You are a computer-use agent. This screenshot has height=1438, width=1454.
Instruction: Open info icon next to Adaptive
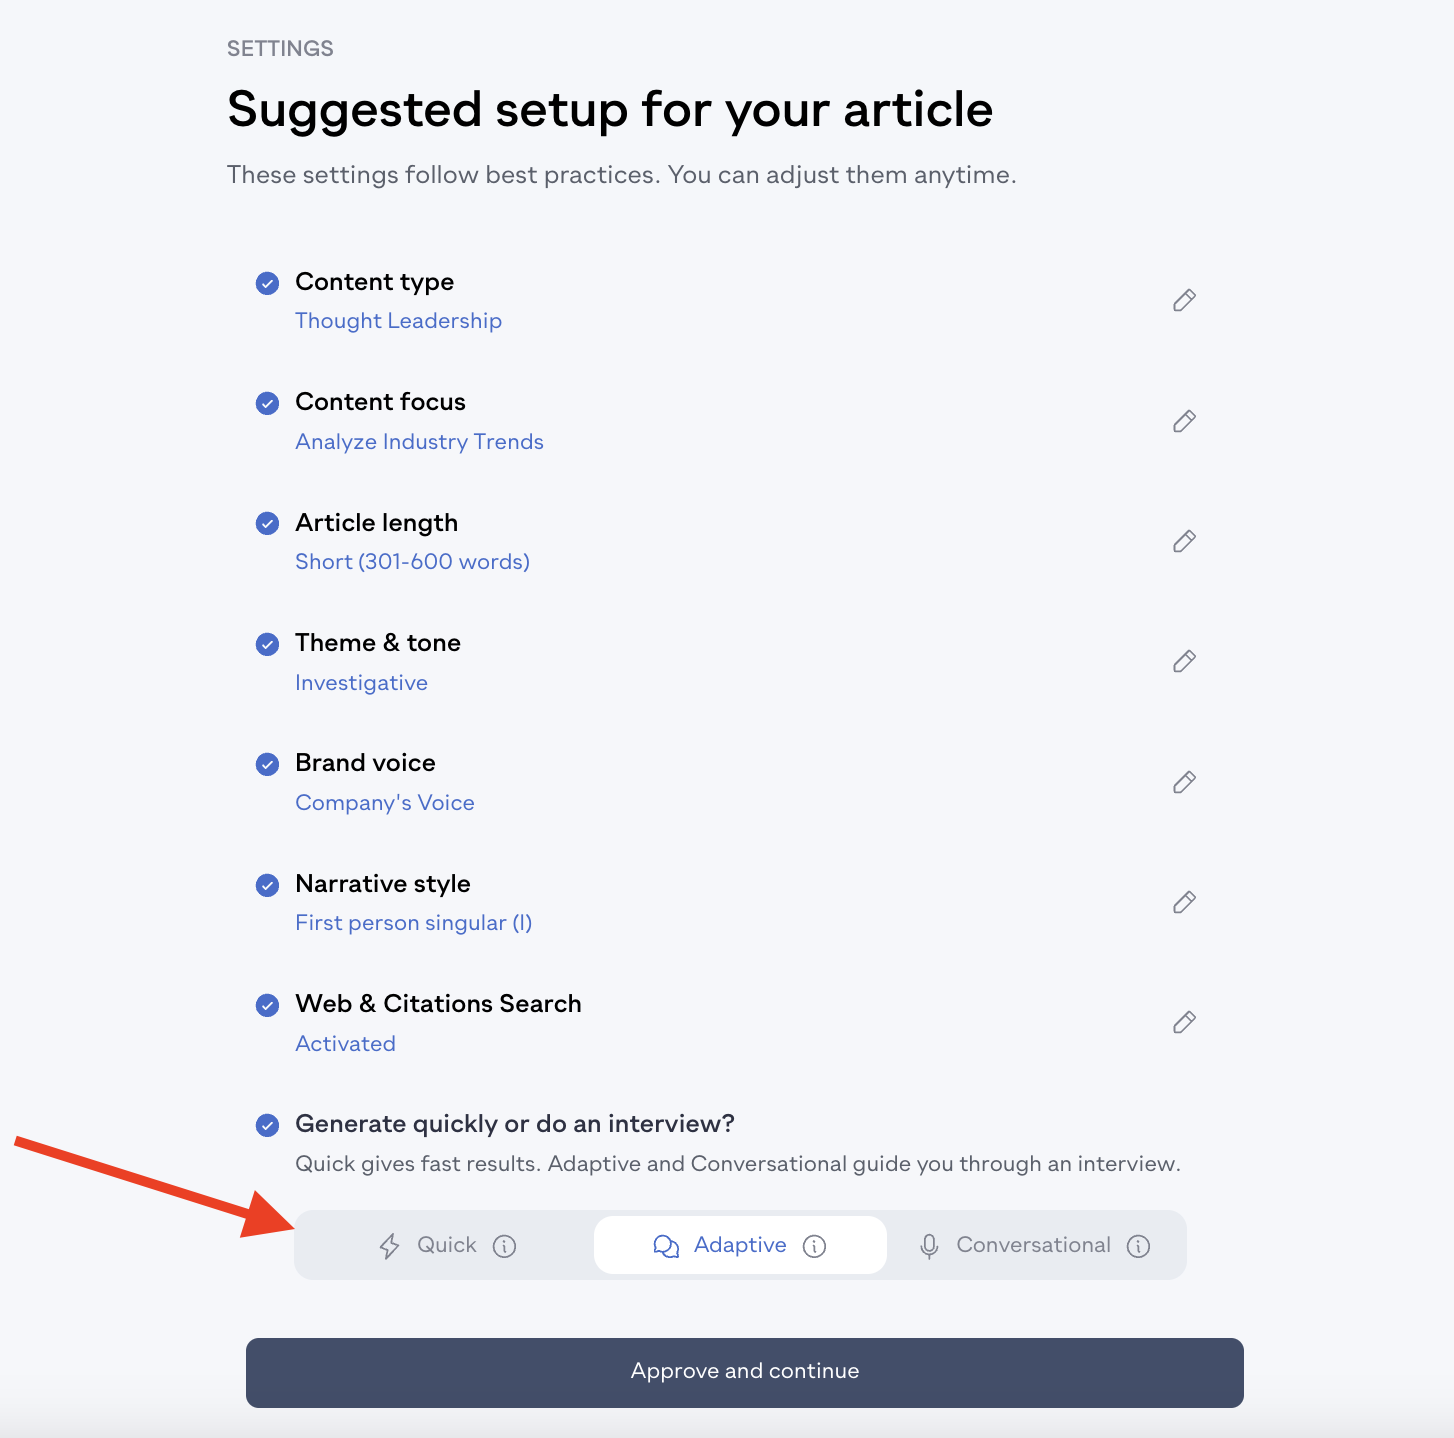tap(815, 1246)
